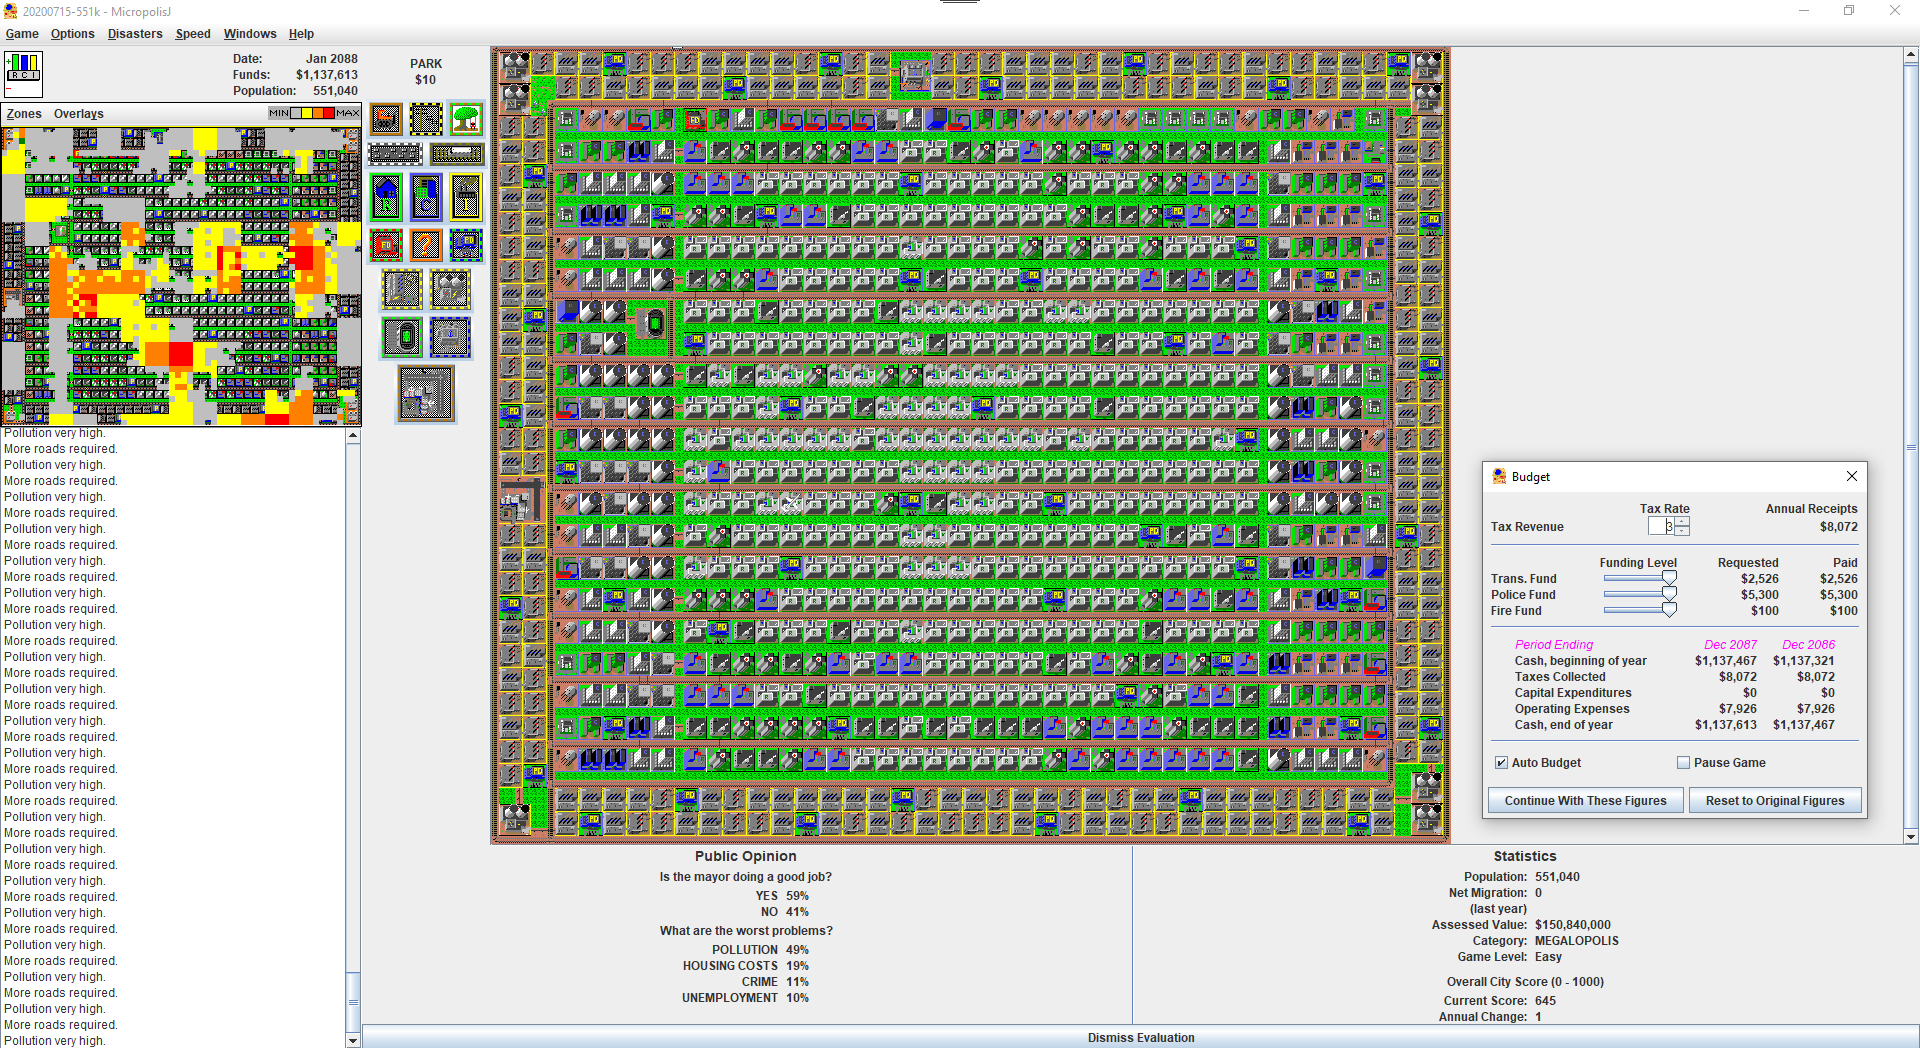The width and height of the screenshot is (1920, 1048).
Task: Select the Park tool with tree icon
Action: pos(466,120)
